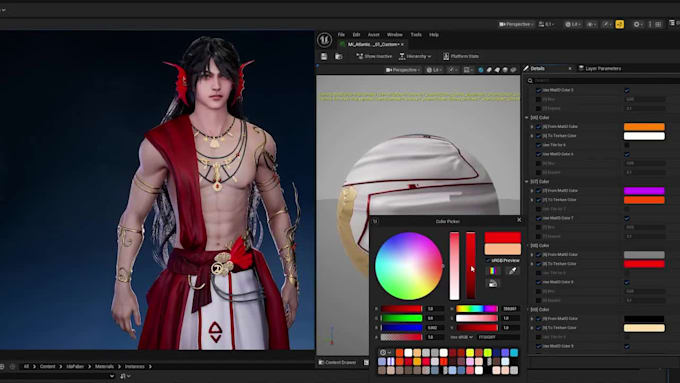Click the hex color input field

click(x=498, y=337)
